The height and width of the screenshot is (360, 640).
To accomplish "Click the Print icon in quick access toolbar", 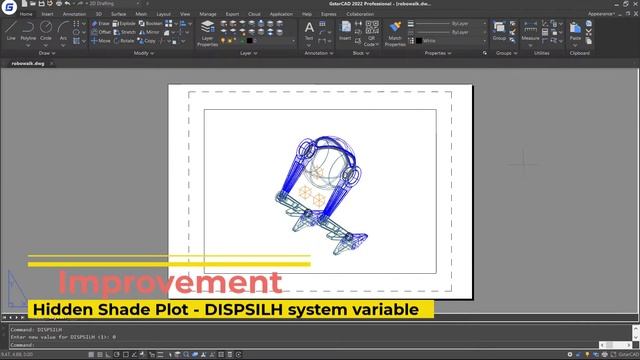I will 59,4.
